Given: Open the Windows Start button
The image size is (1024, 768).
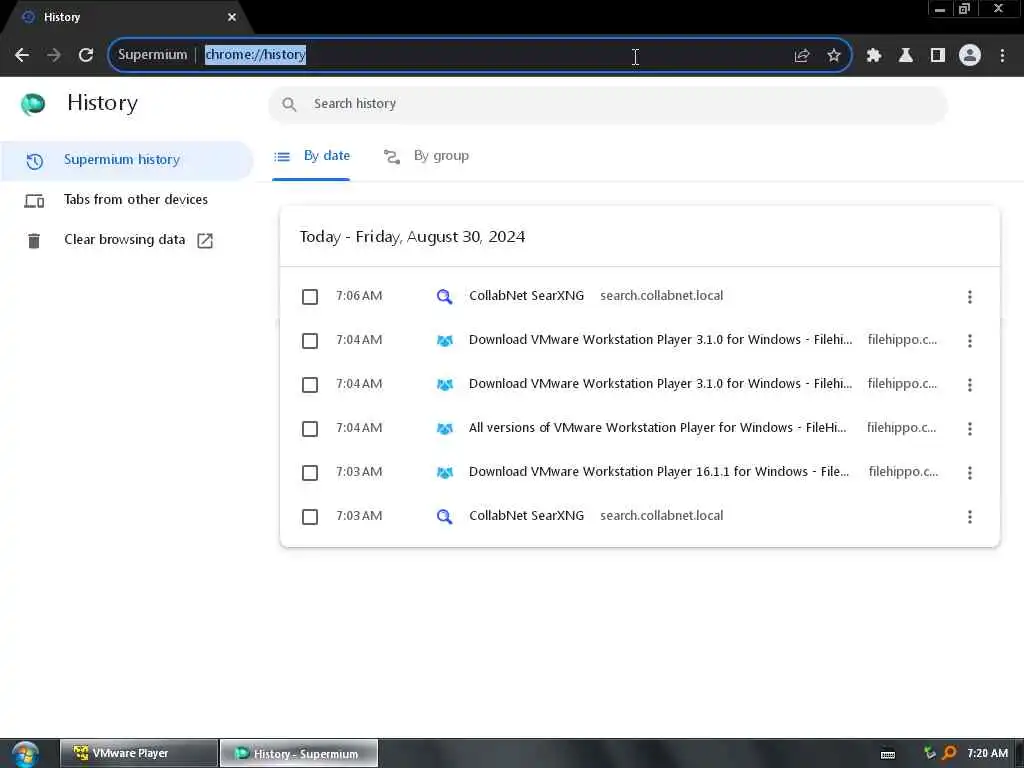Looking at the screenshot, I should pyautogui.click(x=25, y=754).
